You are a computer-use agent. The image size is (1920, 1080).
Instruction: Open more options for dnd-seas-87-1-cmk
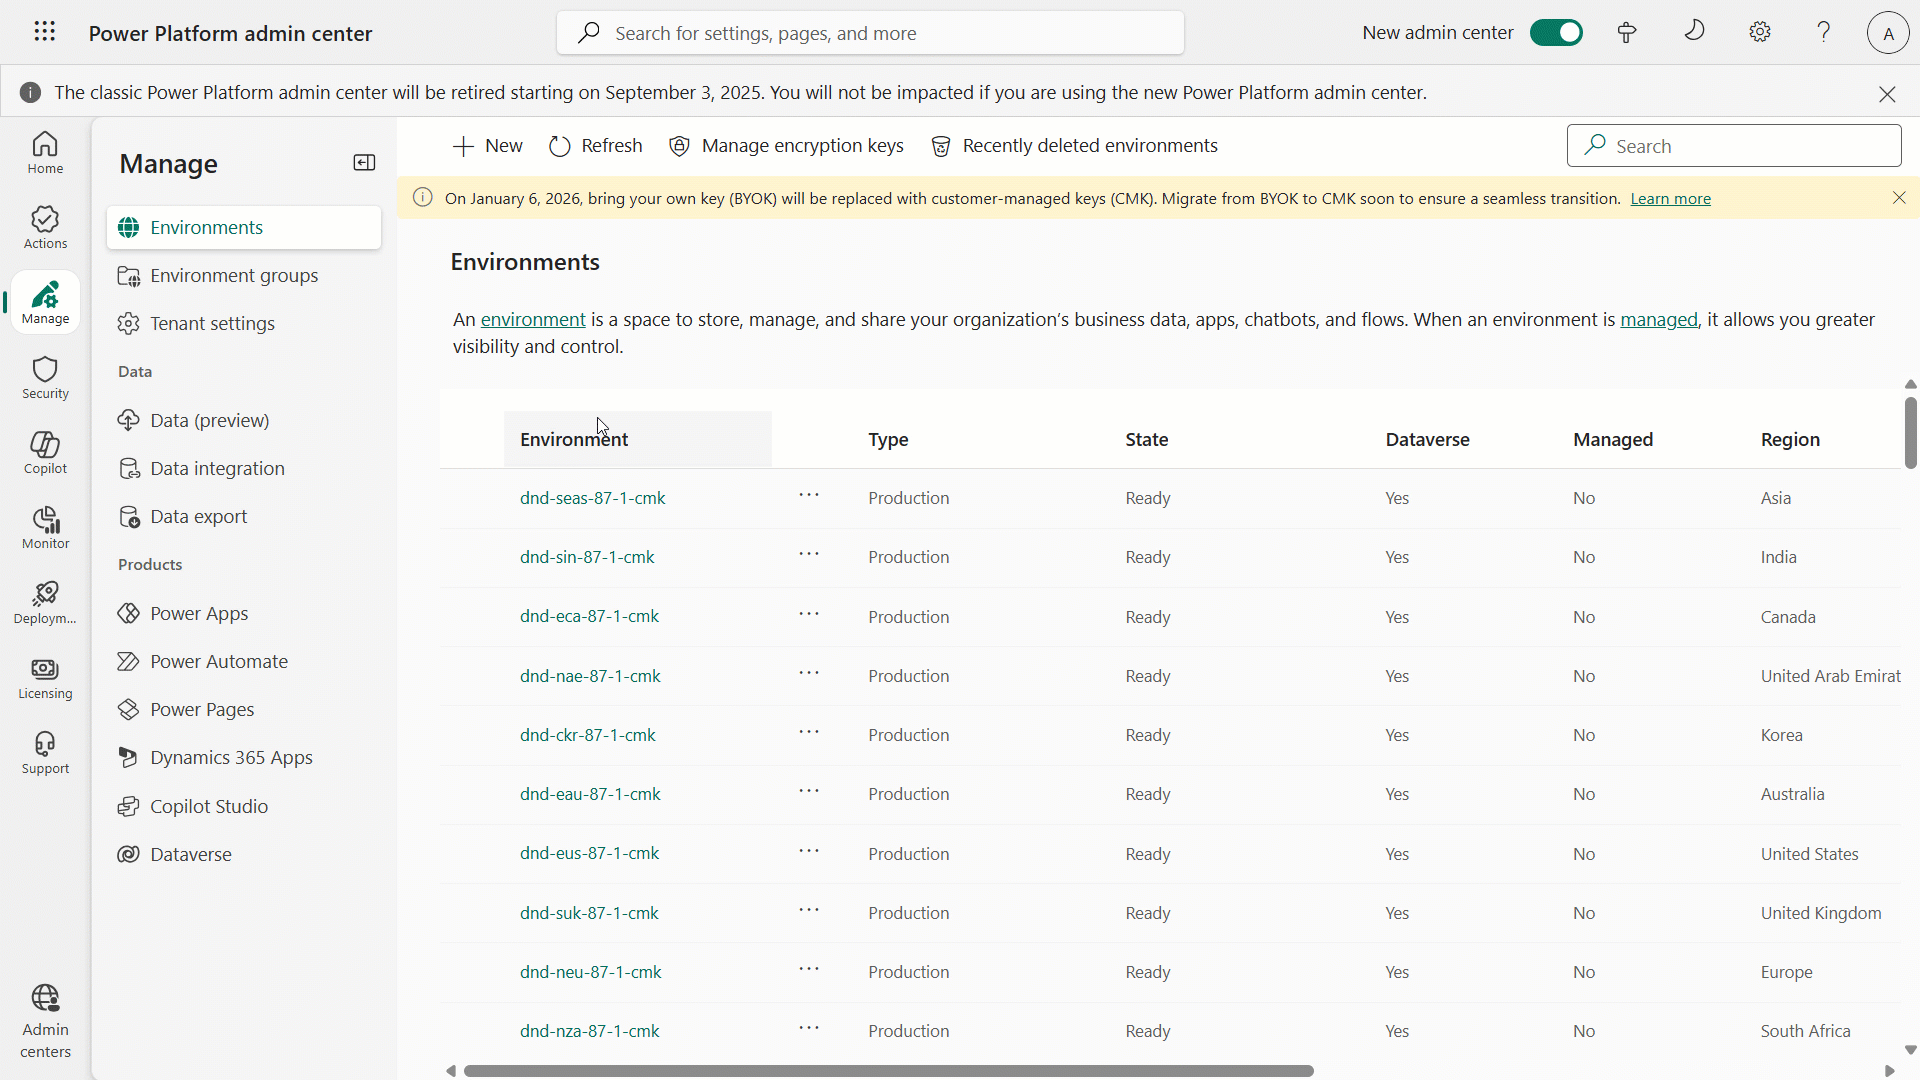[809, 496]
